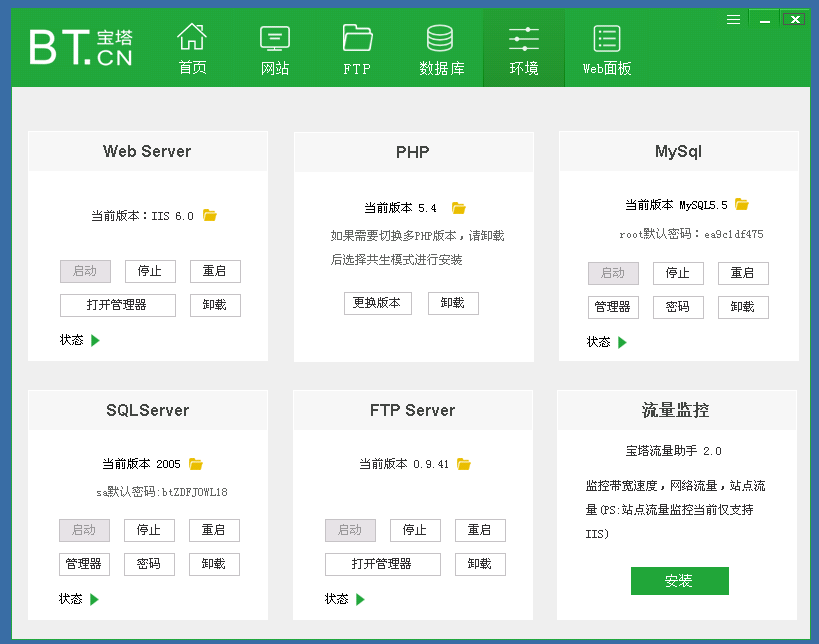
Task: Open the Web Server 打开管理器 button
Action: coord(118,305)
